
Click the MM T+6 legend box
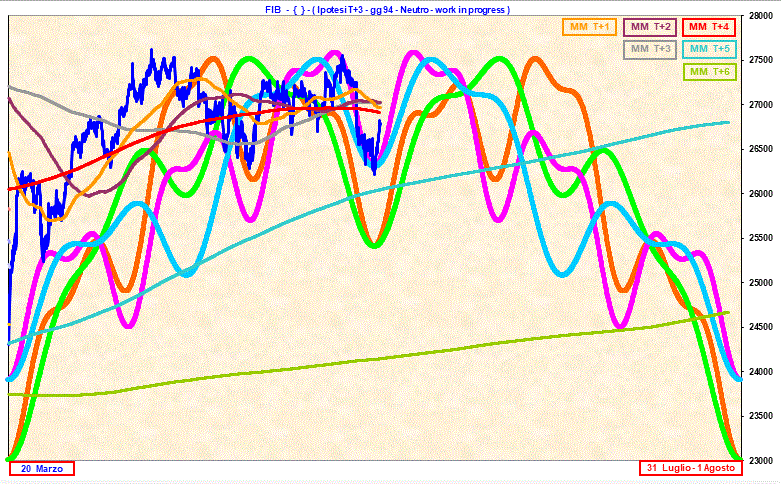[709, 72]
